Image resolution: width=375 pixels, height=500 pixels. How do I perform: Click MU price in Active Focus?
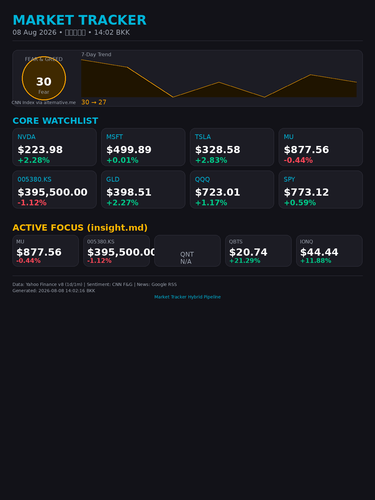tap(39, 252)
